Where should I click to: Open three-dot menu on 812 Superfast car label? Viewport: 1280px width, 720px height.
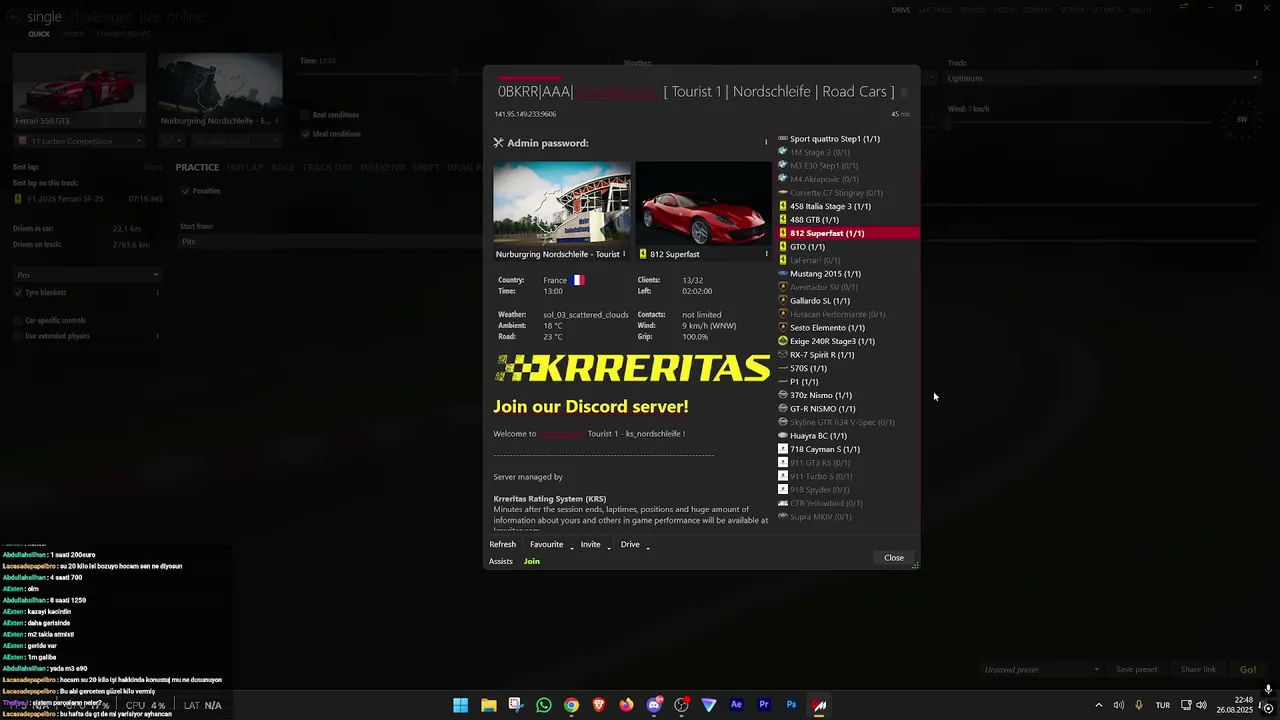point(766,254)
